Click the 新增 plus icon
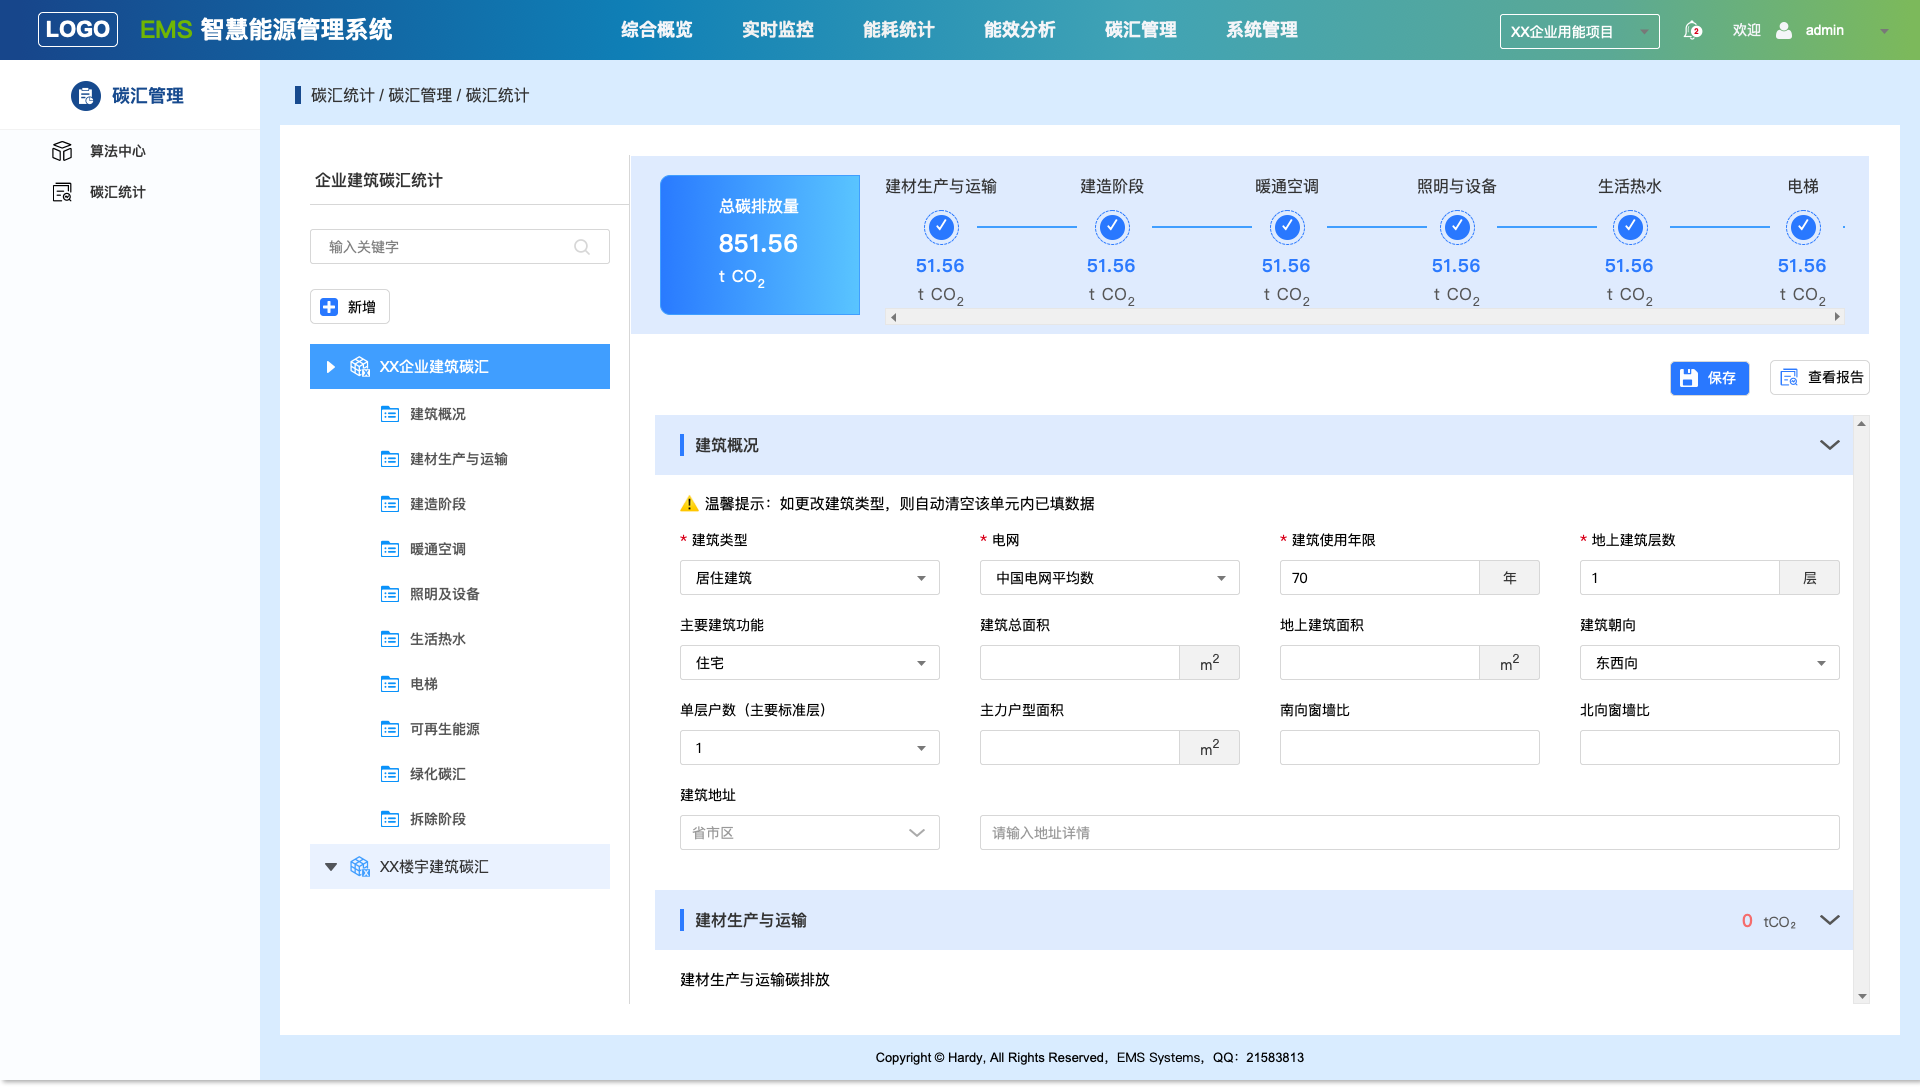 point(329,307)
